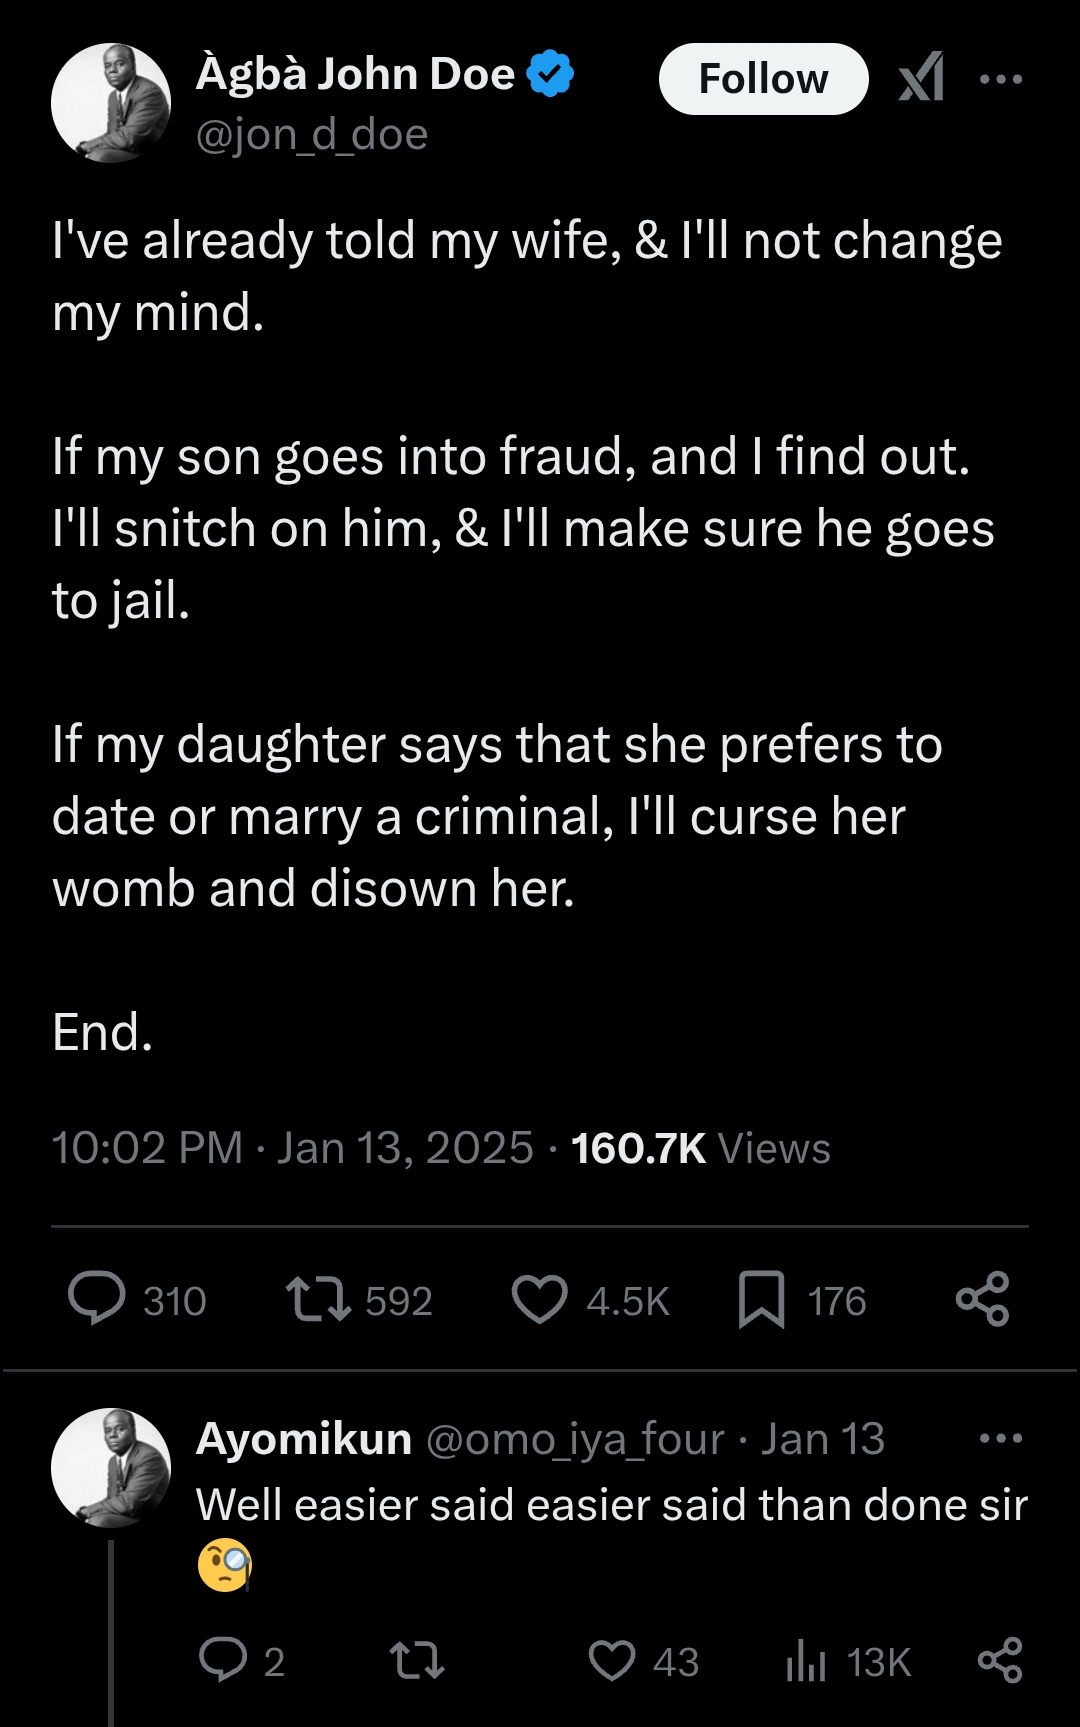Open the 160.7K Views count
The width and height of the screenshot is (1080, 1727).
point(700,1148)
